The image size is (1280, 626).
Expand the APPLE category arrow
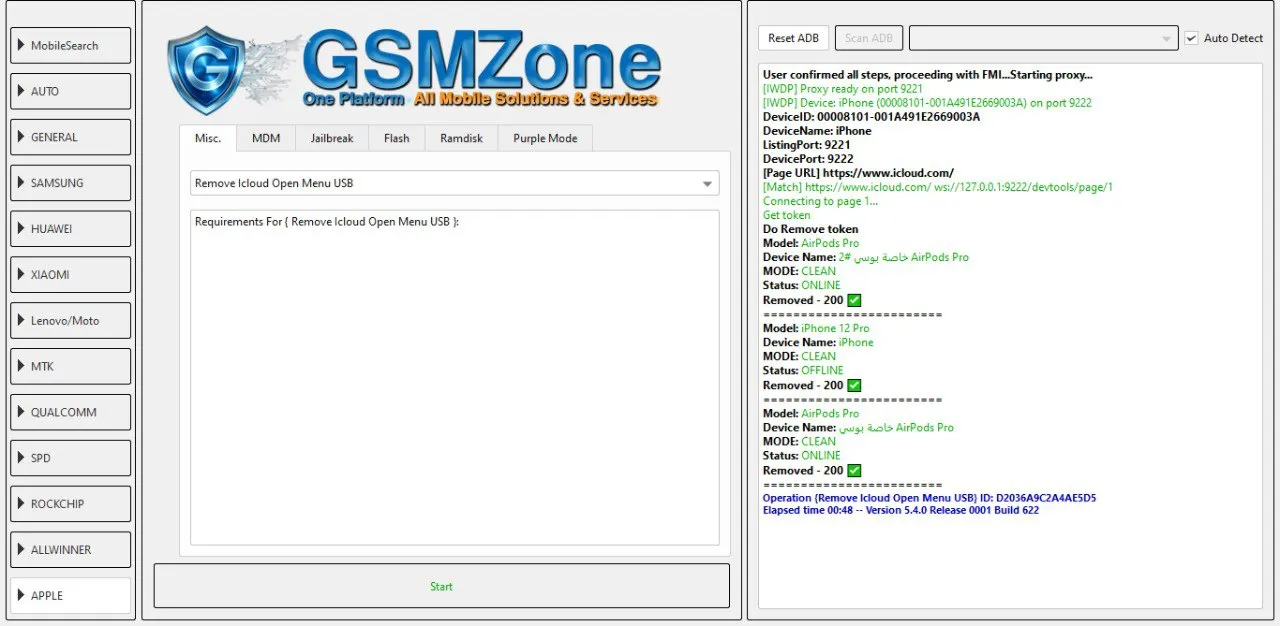pyautogui.click(x=21, y=595)
